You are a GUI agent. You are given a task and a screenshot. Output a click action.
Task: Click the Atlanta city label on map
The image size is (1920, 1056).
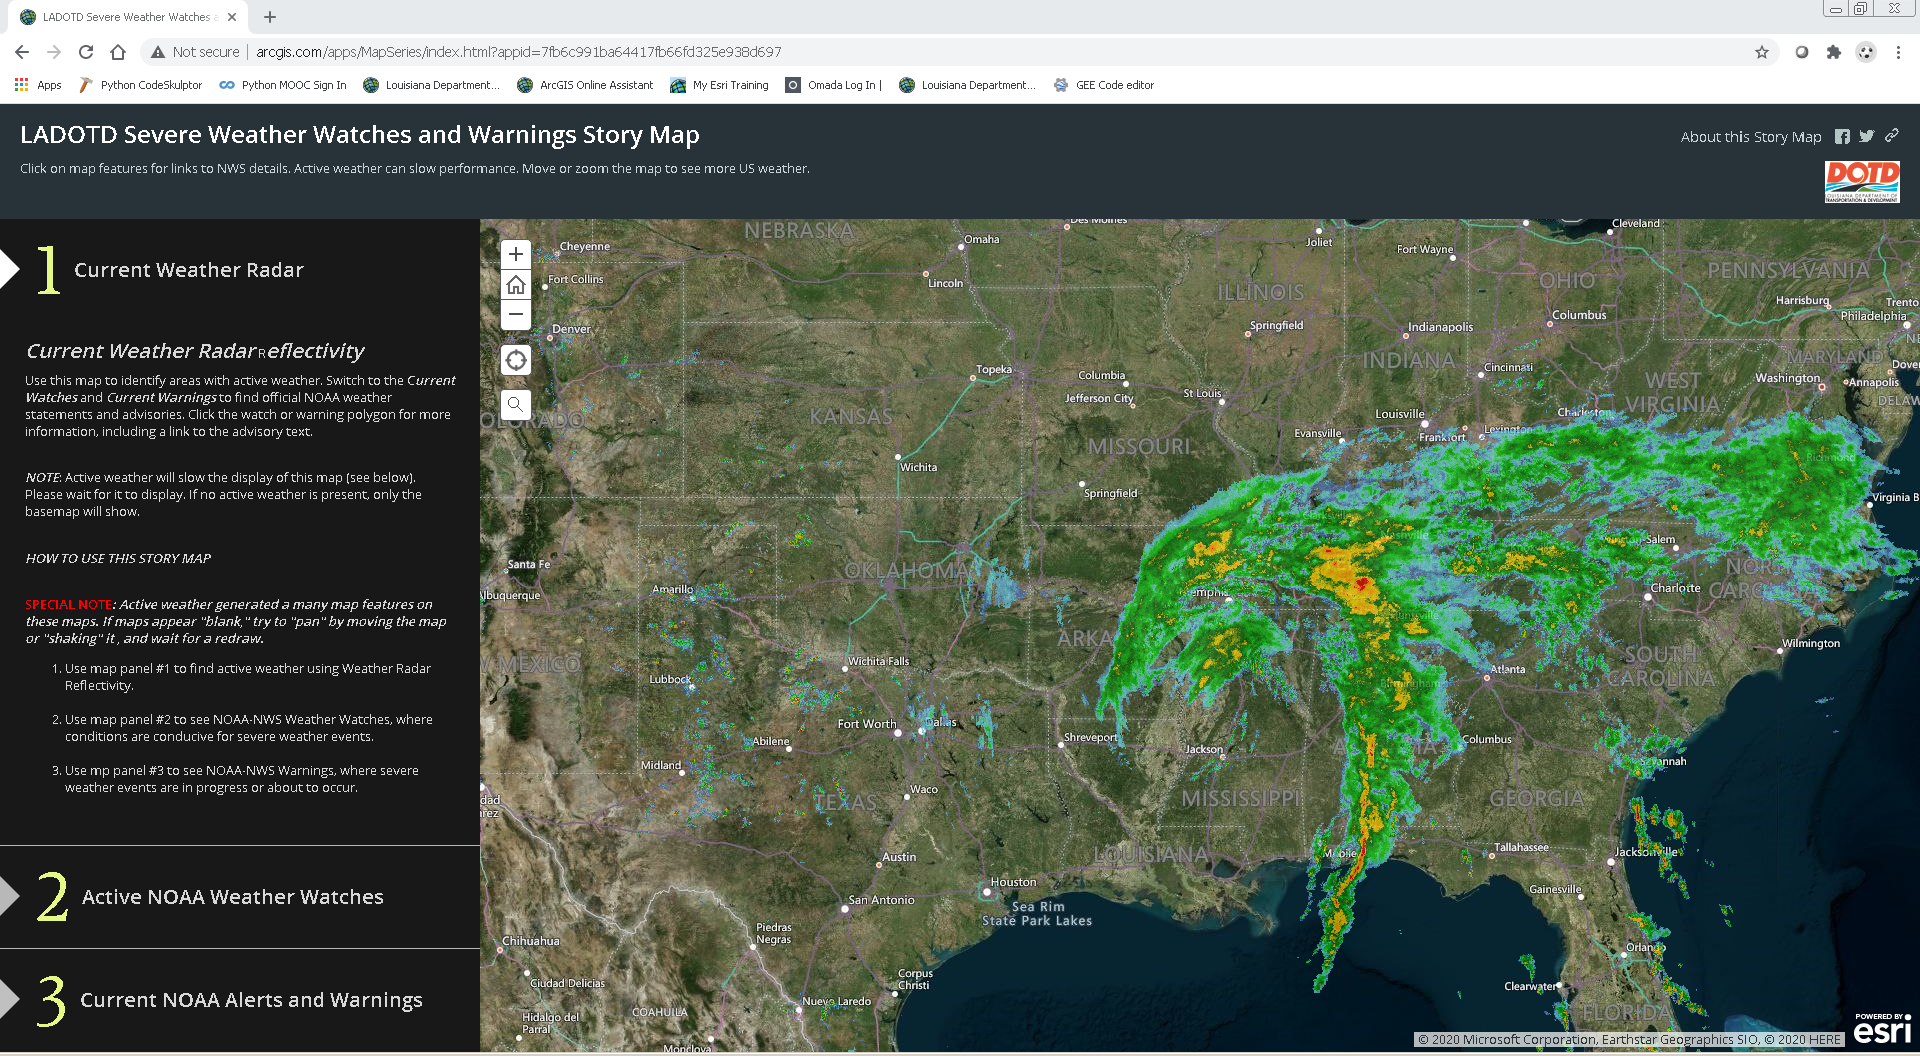1507,669
